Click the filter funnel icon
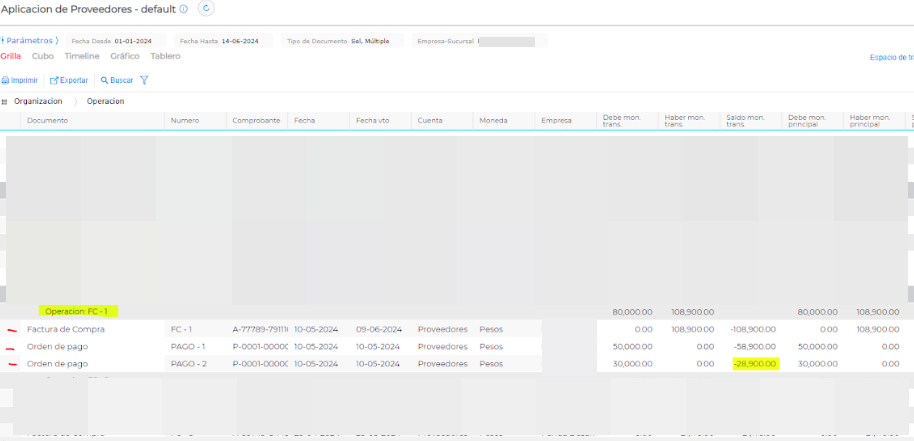This screenshot has width=914, height=441. (145, 80)
